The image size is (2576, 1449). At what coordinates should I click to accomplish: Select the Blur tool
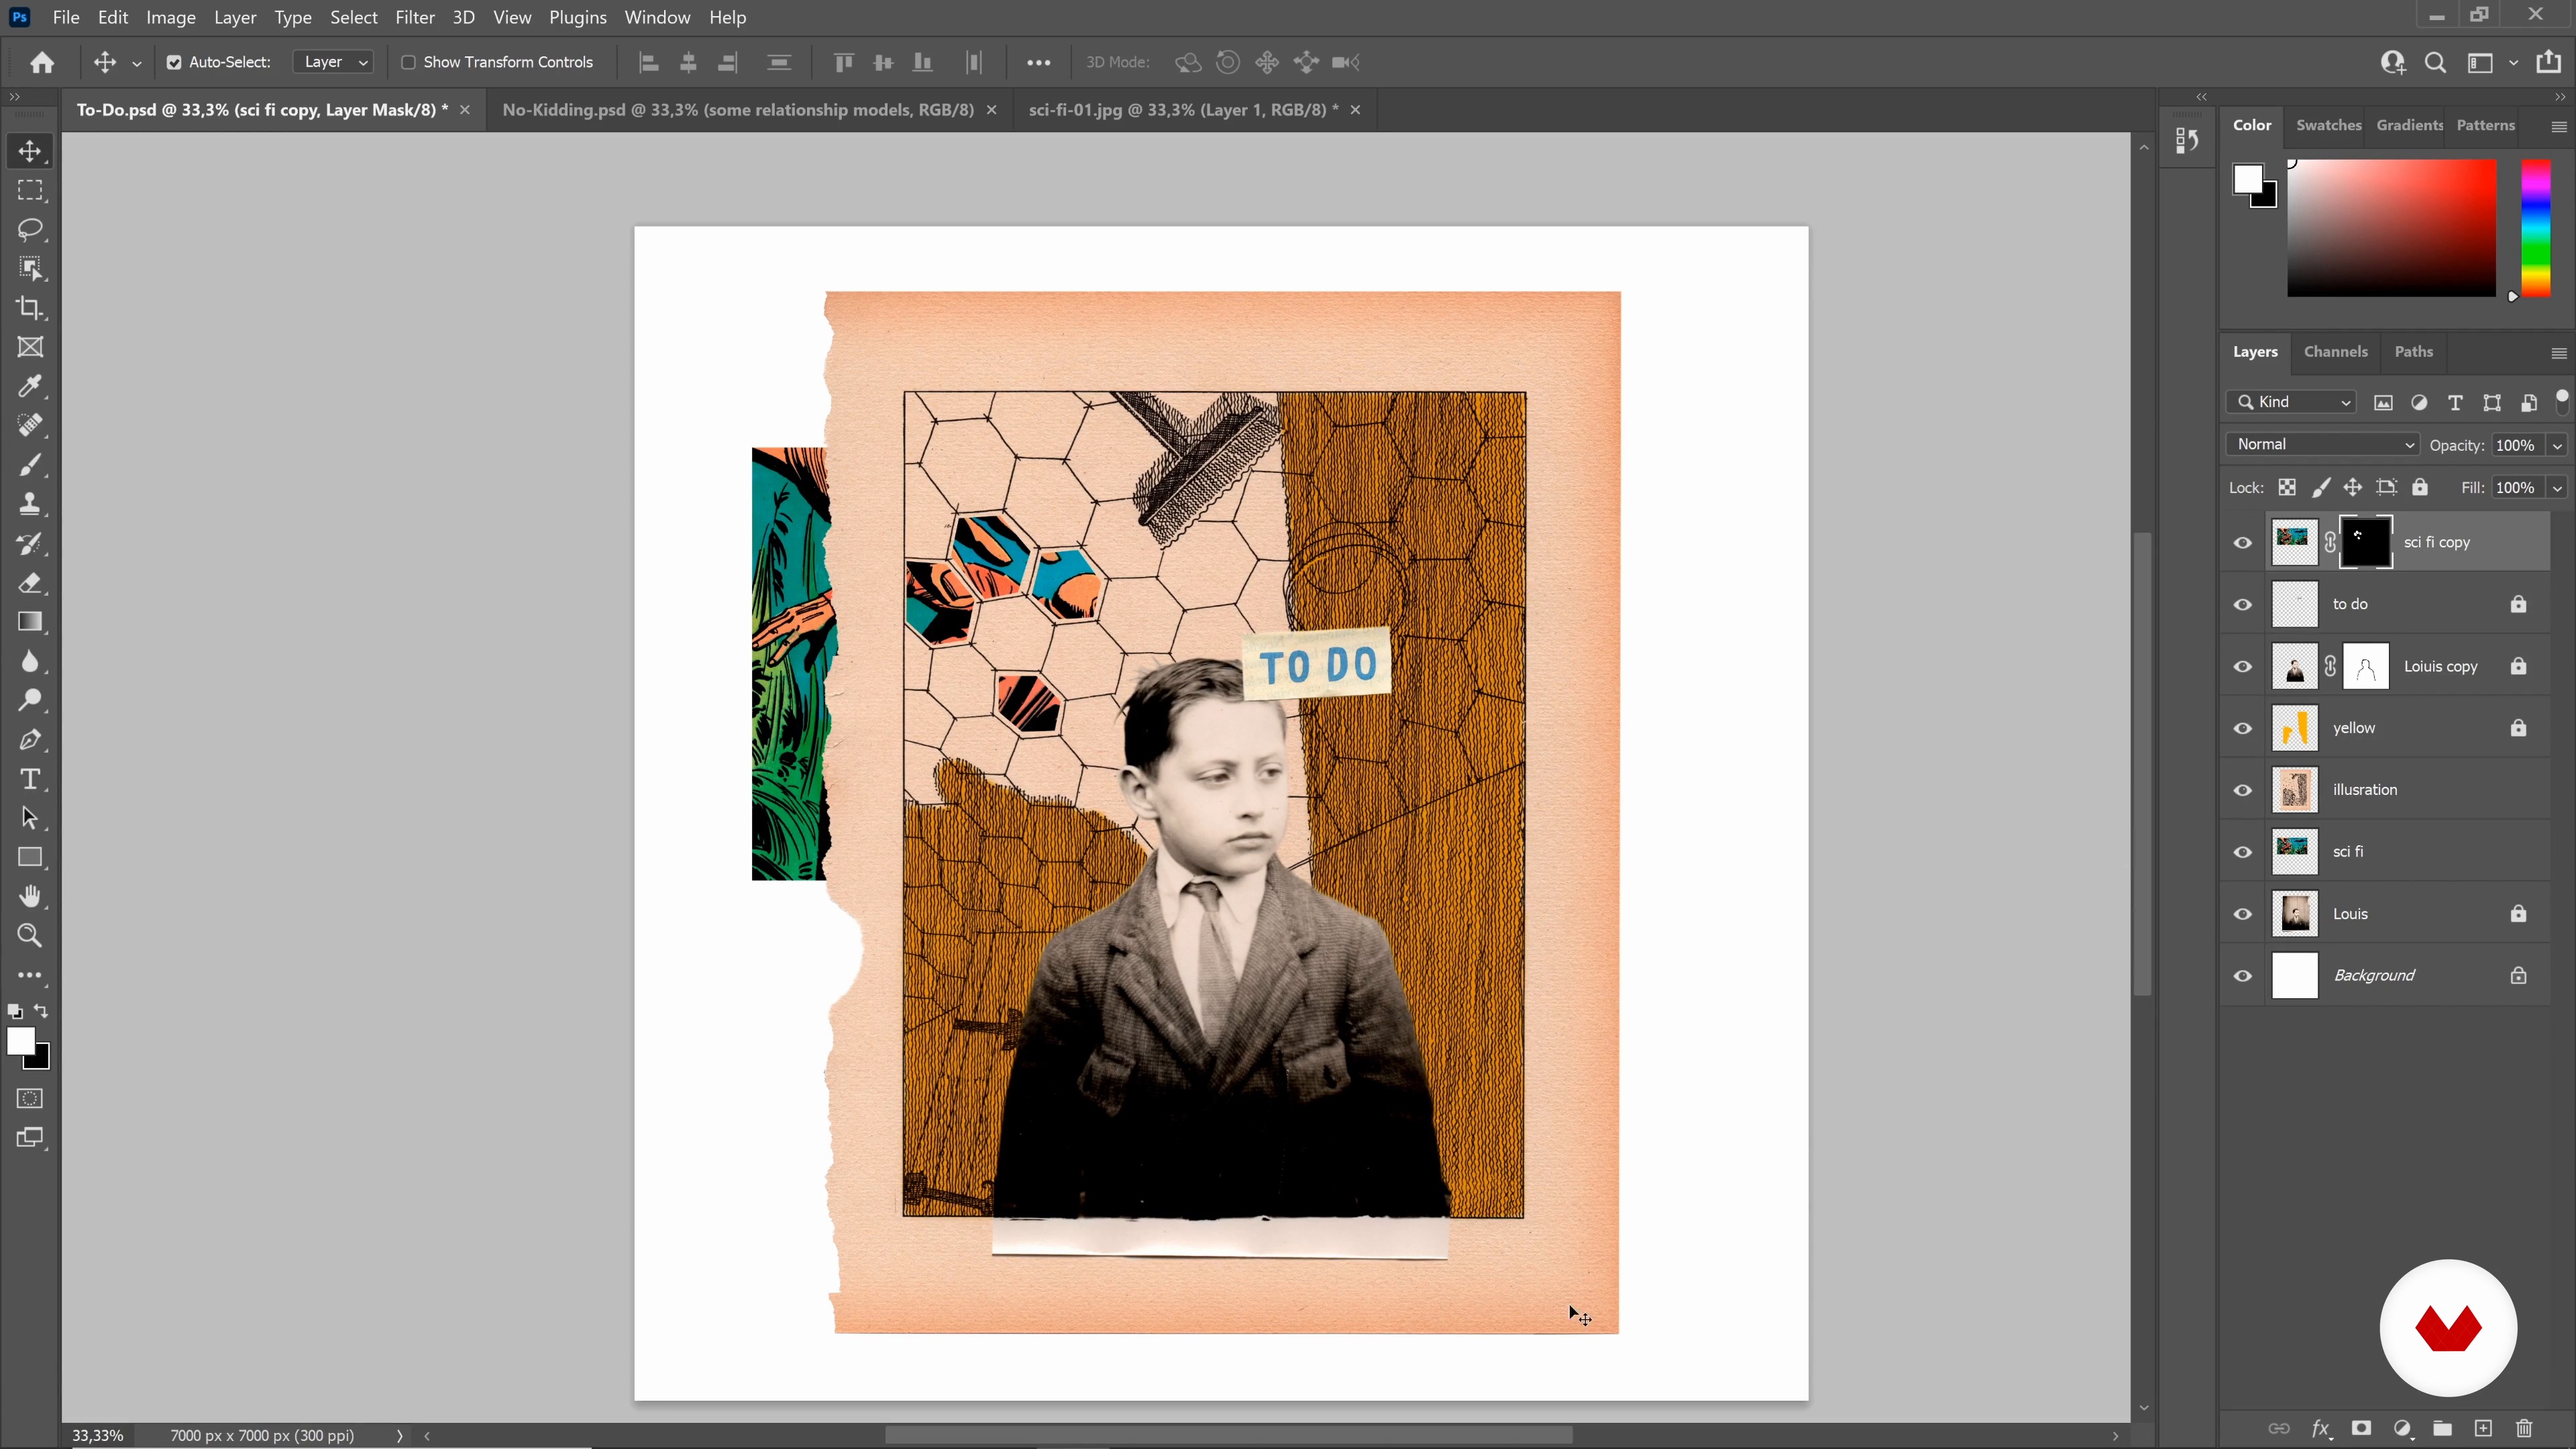pos(30,661)
